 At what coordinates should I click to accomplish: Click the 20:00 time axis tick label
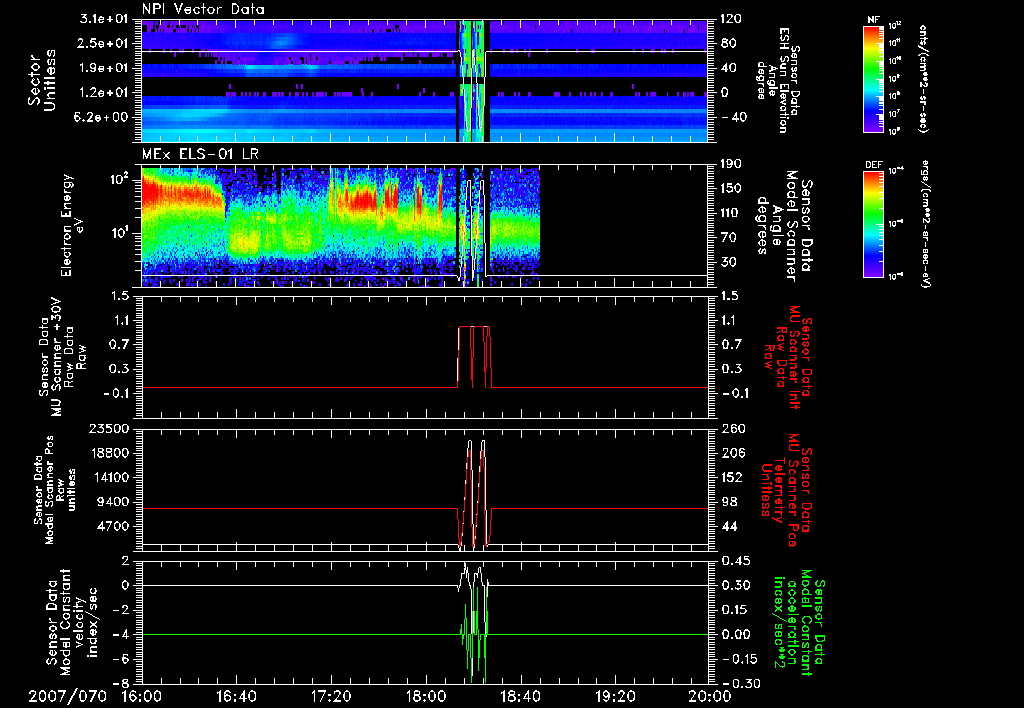[x=708, y=695]
